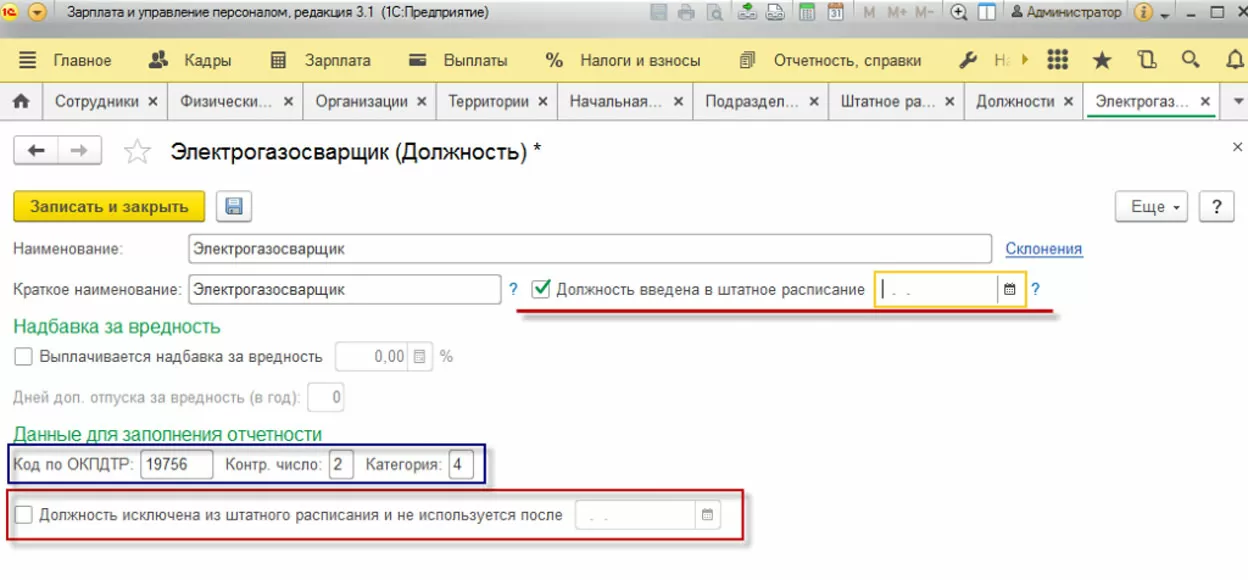Uncheck "Должность введена в штатное расписание"
The image size is (1248, 580).
pyautogui.click(x=541, y=289)
